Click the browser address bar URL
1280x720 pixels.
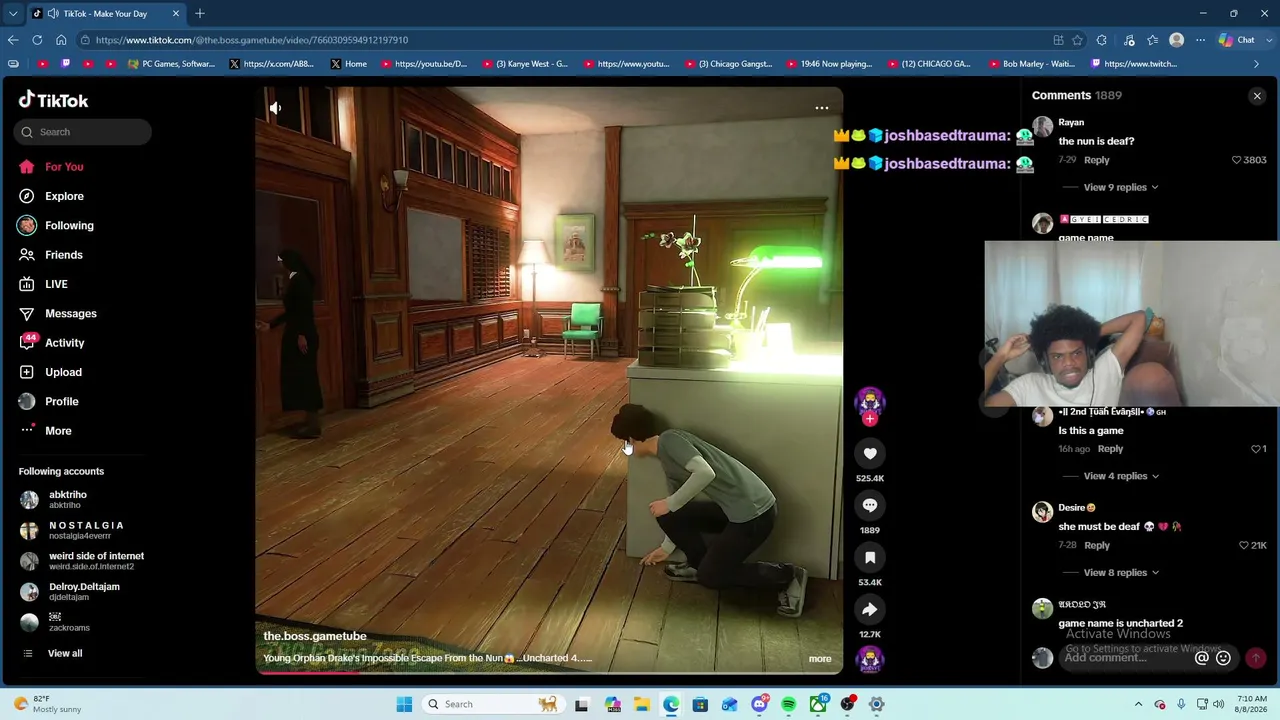252,40
